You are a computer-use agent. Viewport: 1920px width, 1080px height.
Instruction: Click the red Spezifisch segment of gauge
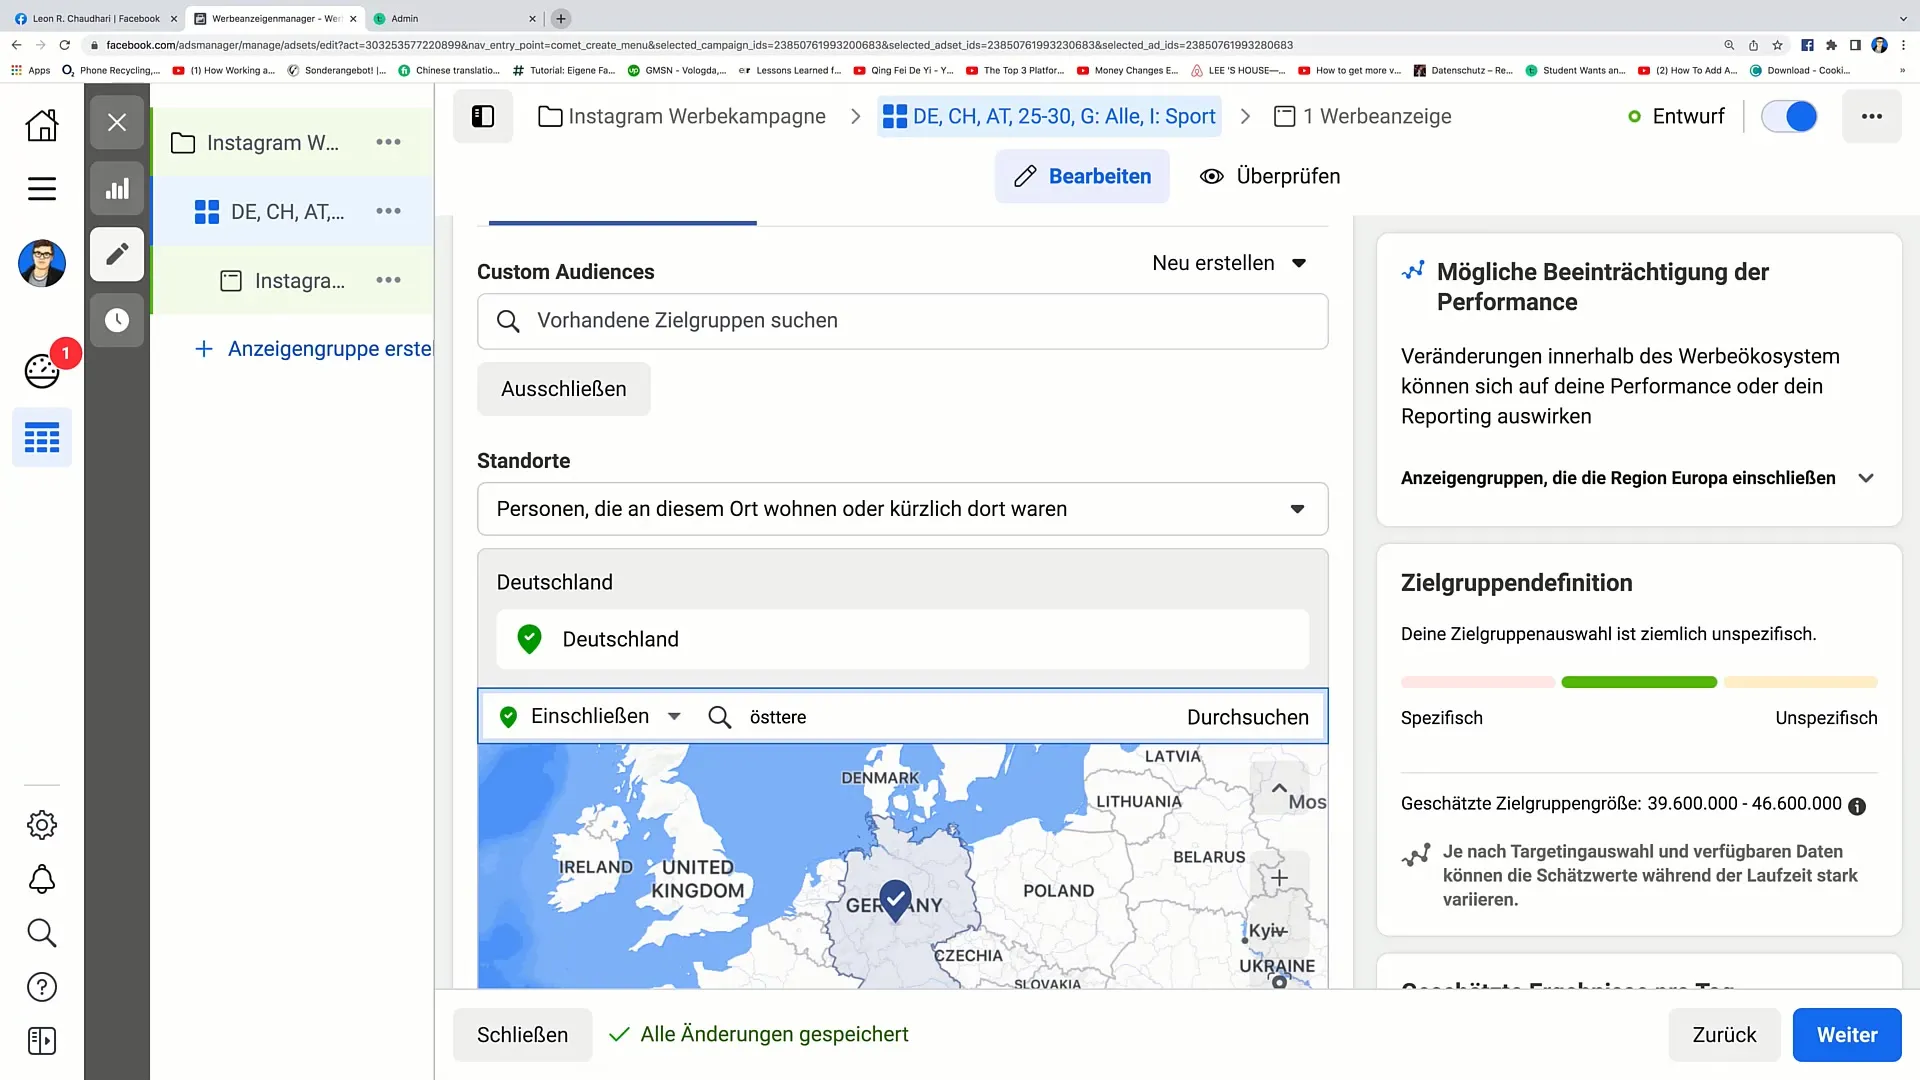point(1477,682)
